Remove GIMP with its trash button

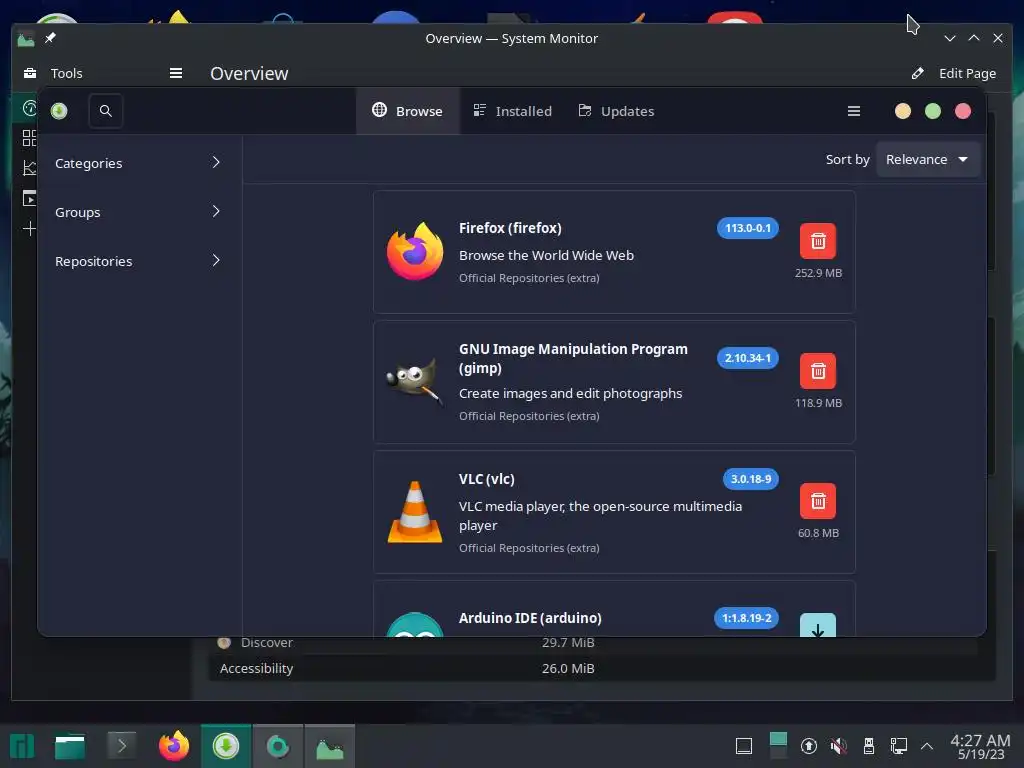coord(818,372)
